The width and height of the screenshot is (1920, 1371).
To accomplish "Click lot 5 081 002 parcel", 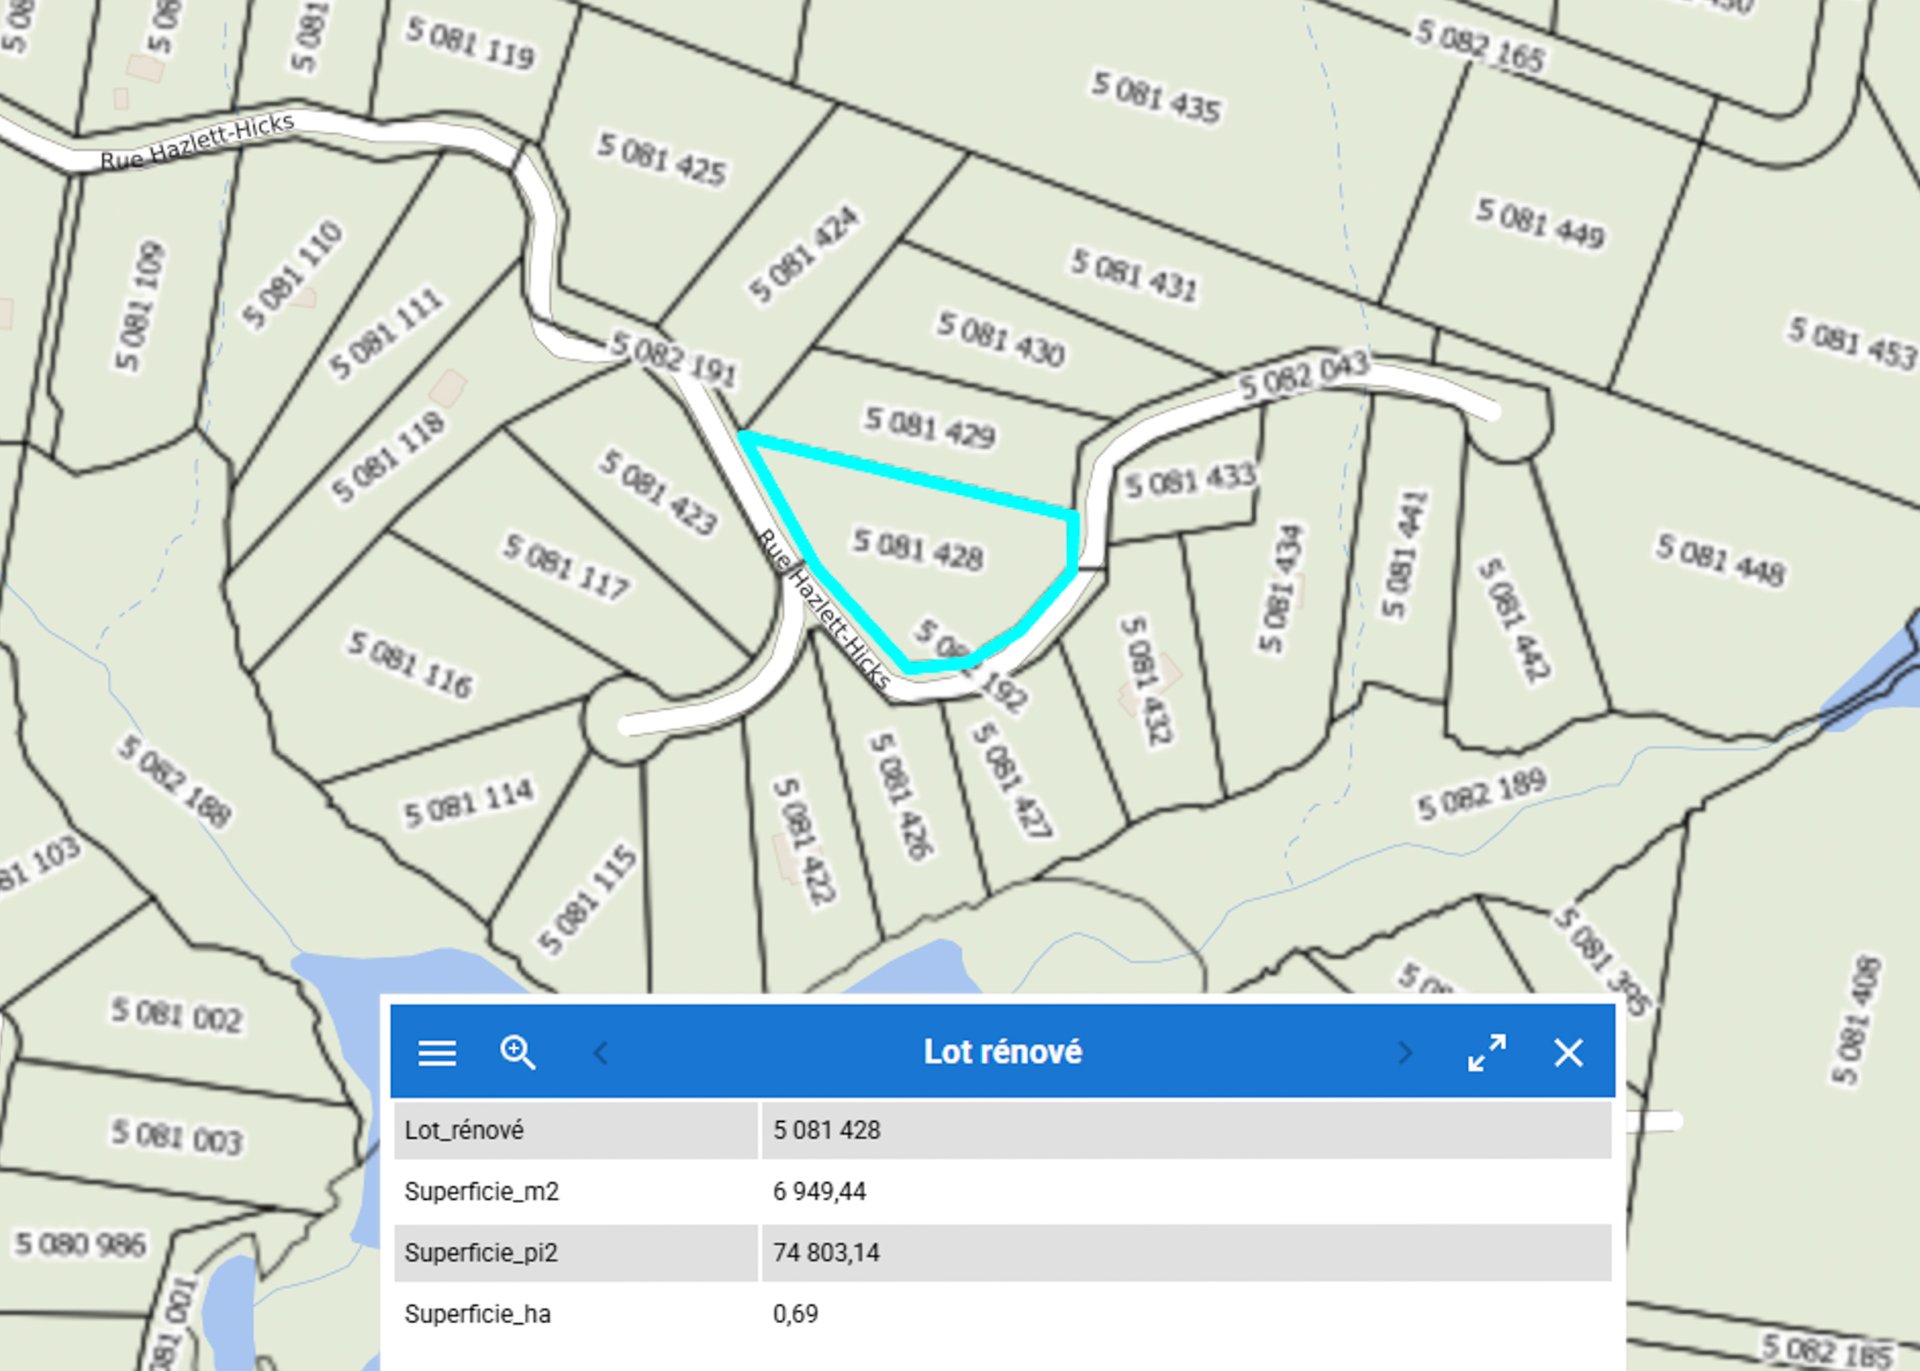I will pyautogui.click(x=176, y=1015).
